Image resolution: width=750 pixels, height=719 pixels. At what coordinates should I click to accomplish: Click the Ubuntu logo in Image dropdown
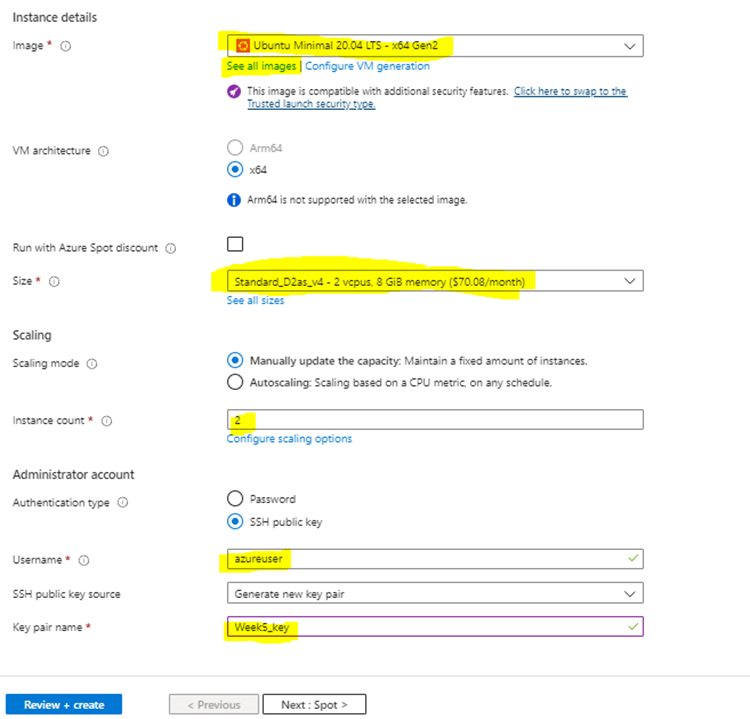[243, 45]
